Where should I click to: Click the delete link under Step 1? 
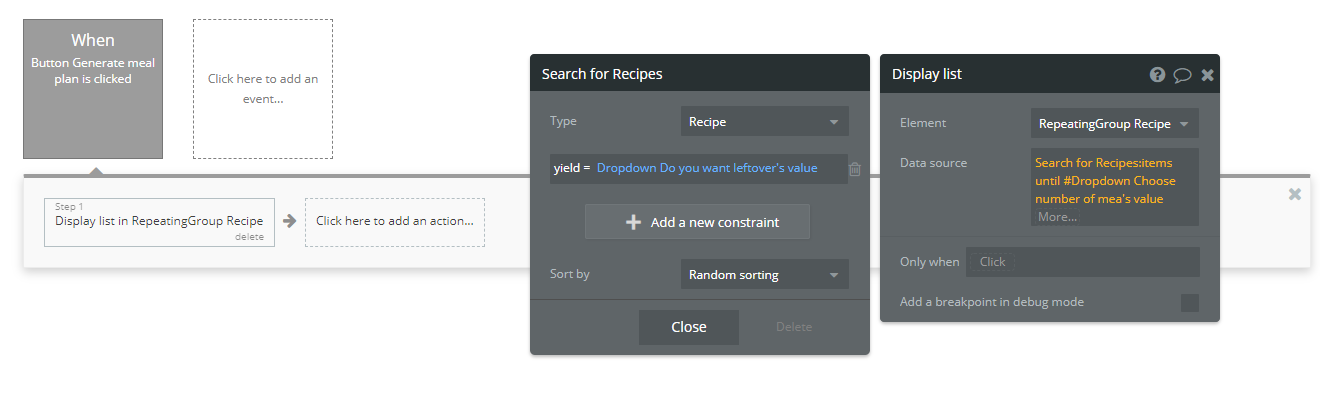249,237
